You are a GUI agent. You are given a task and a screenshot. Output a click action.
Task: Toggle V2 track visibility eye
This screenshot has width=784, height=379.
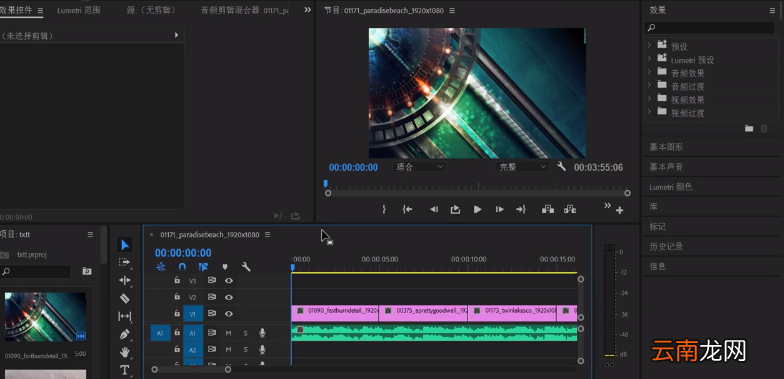(x=228, y=297)
